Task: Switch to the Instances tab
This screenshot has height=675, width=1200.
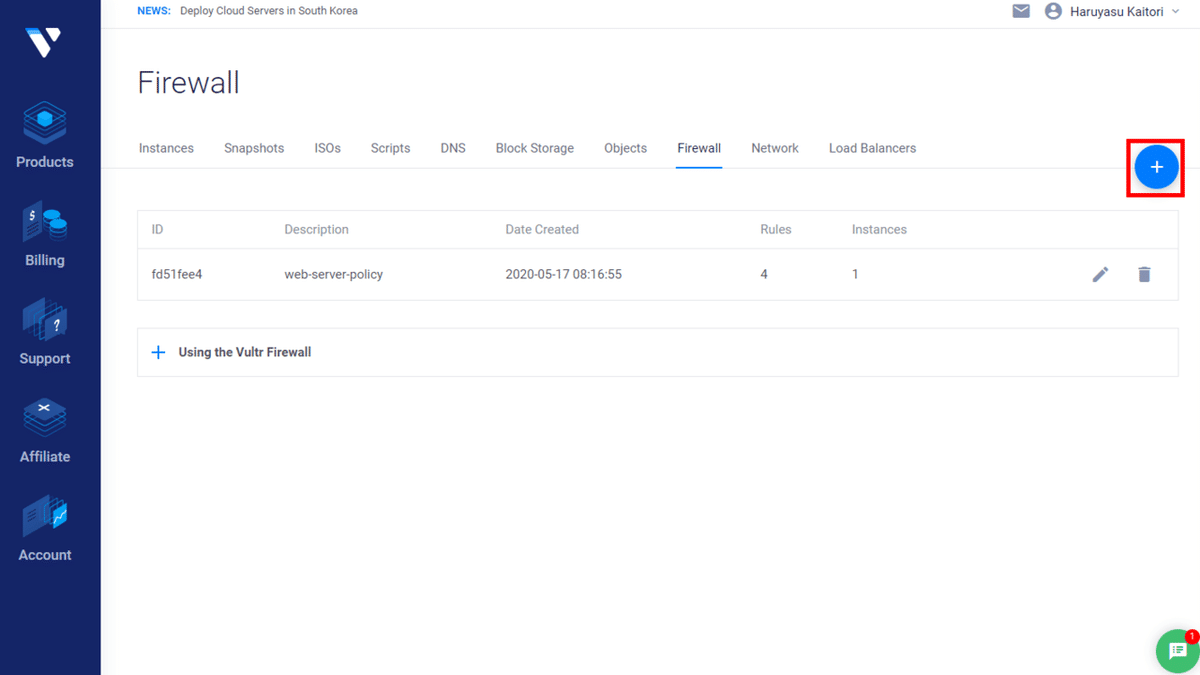Action: (166, 148)
